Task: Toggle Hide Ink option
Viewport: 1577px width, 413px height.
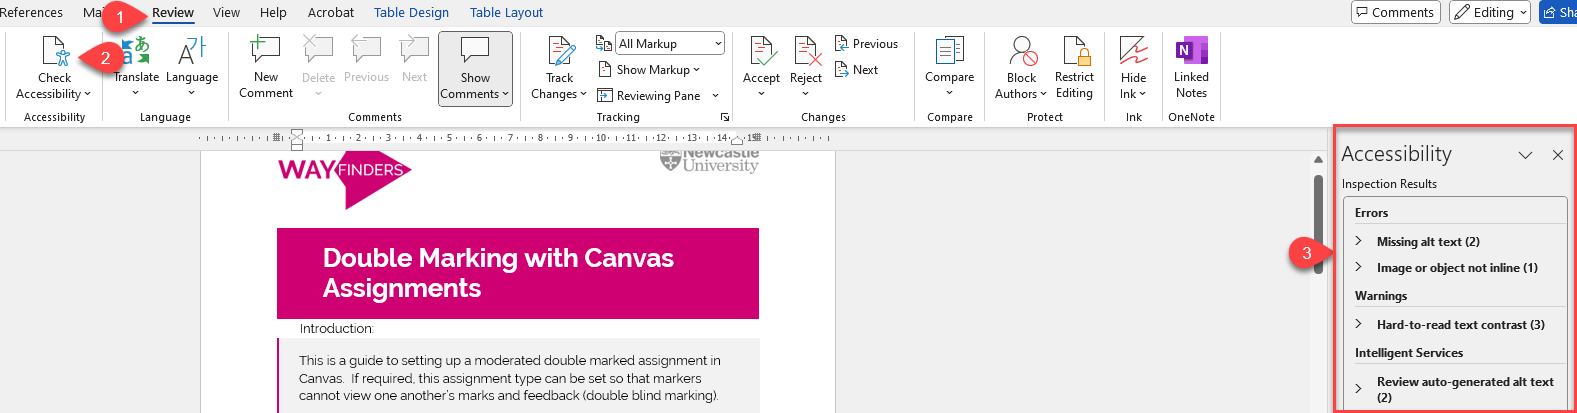Action: (1133, 52)
